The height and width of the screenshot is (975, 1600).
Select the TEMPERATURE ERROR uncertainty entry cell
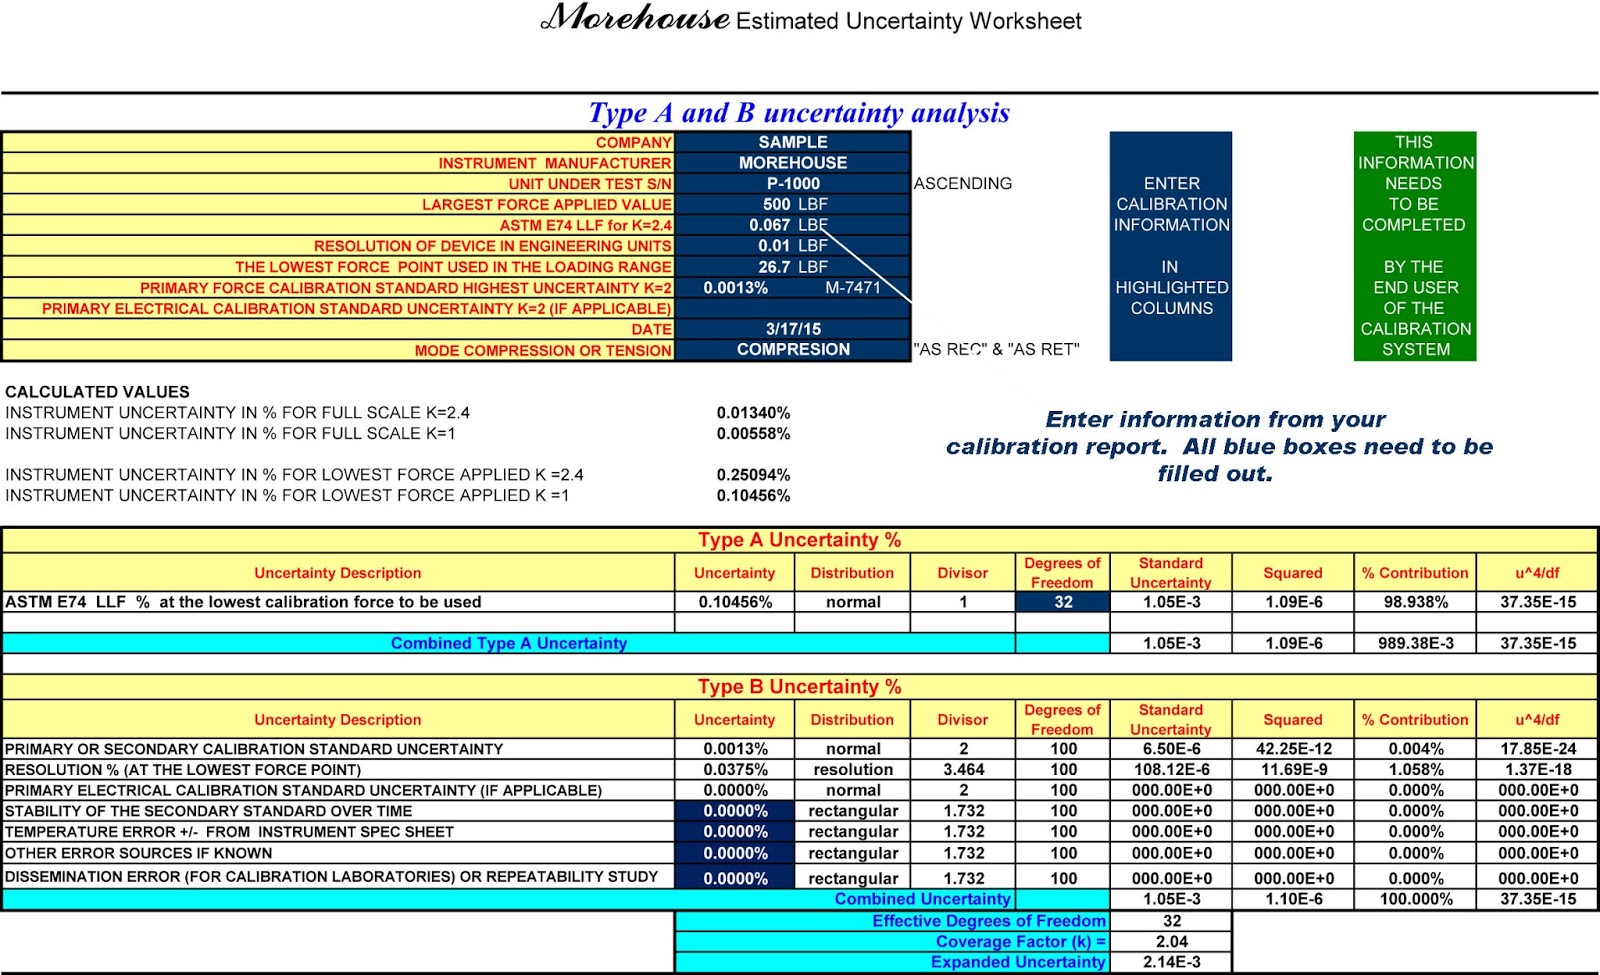pyautogui.click(x=735, y=832)
